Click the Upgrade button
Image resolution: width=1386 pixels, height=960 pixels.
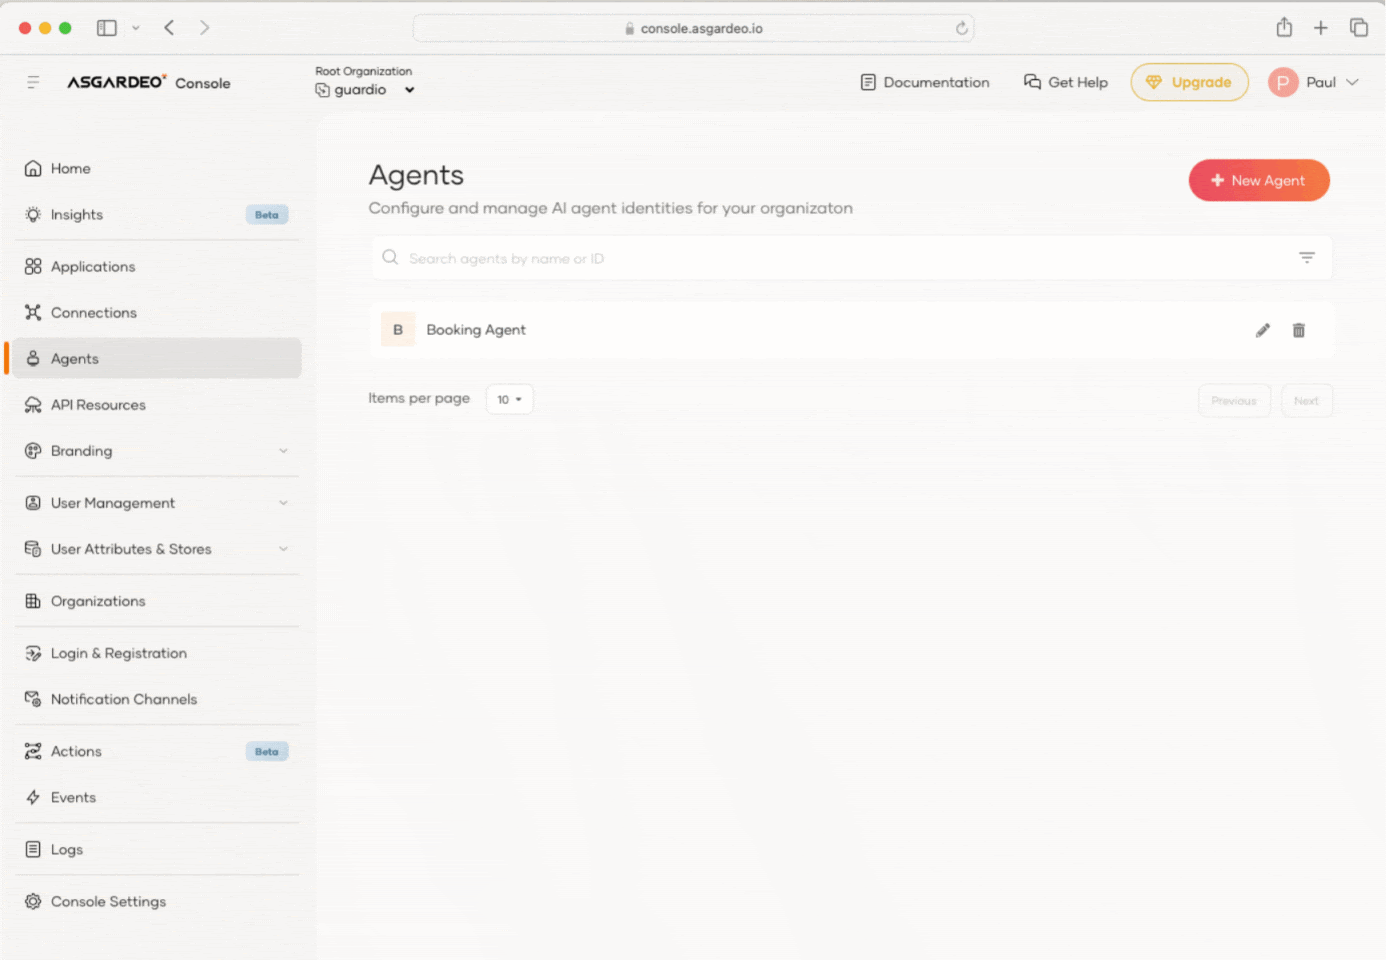[1189, 82]
